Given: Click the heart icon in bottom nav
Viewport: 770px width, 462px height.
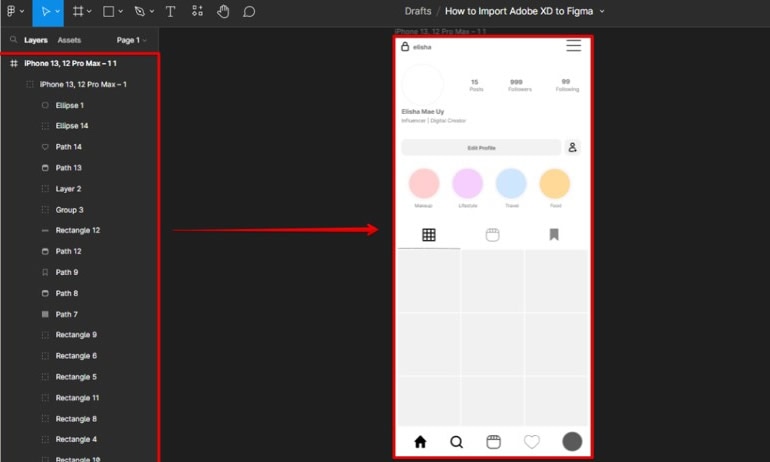Looking at the screenshot, I should (x=532, y=442).
